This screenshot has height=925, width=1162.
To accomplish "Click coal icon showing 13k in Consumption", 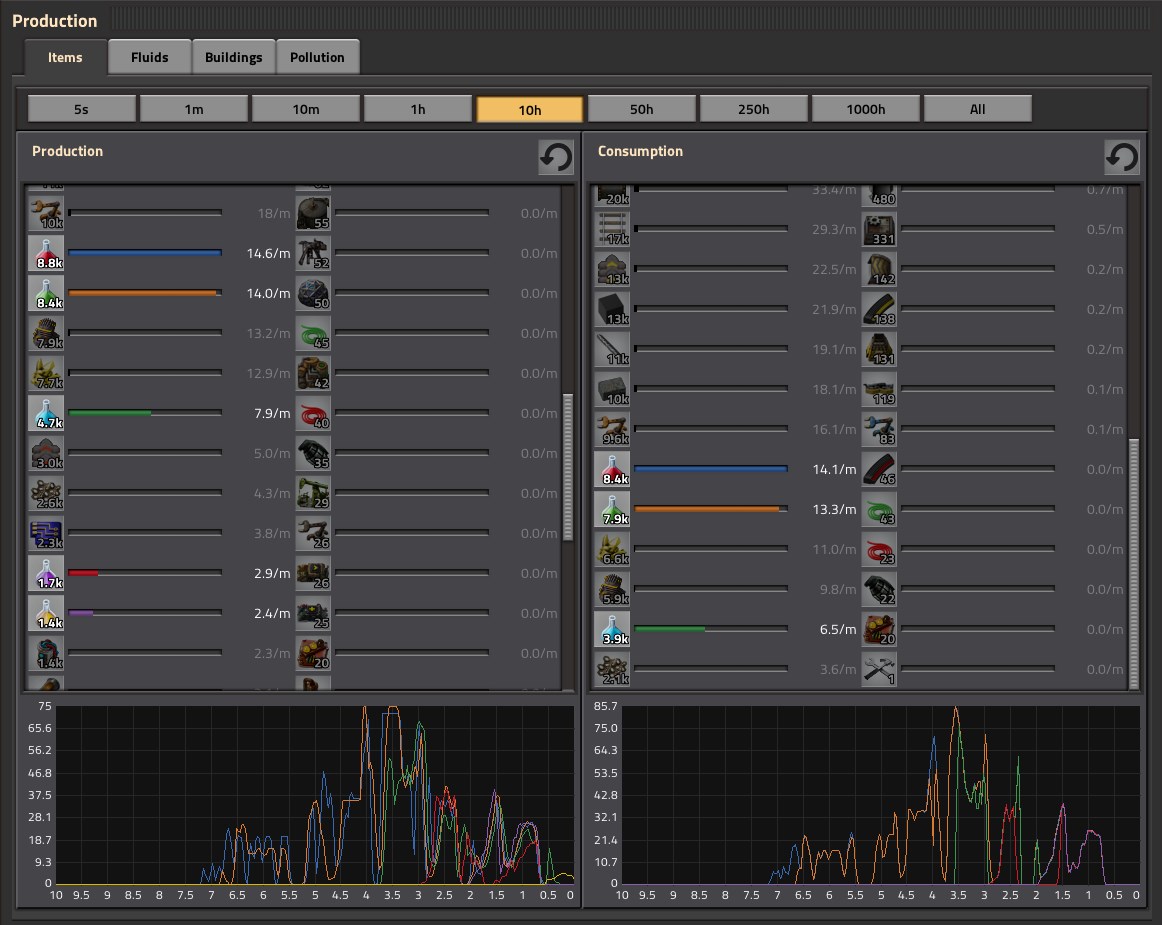I will click(x=612, y=310).
